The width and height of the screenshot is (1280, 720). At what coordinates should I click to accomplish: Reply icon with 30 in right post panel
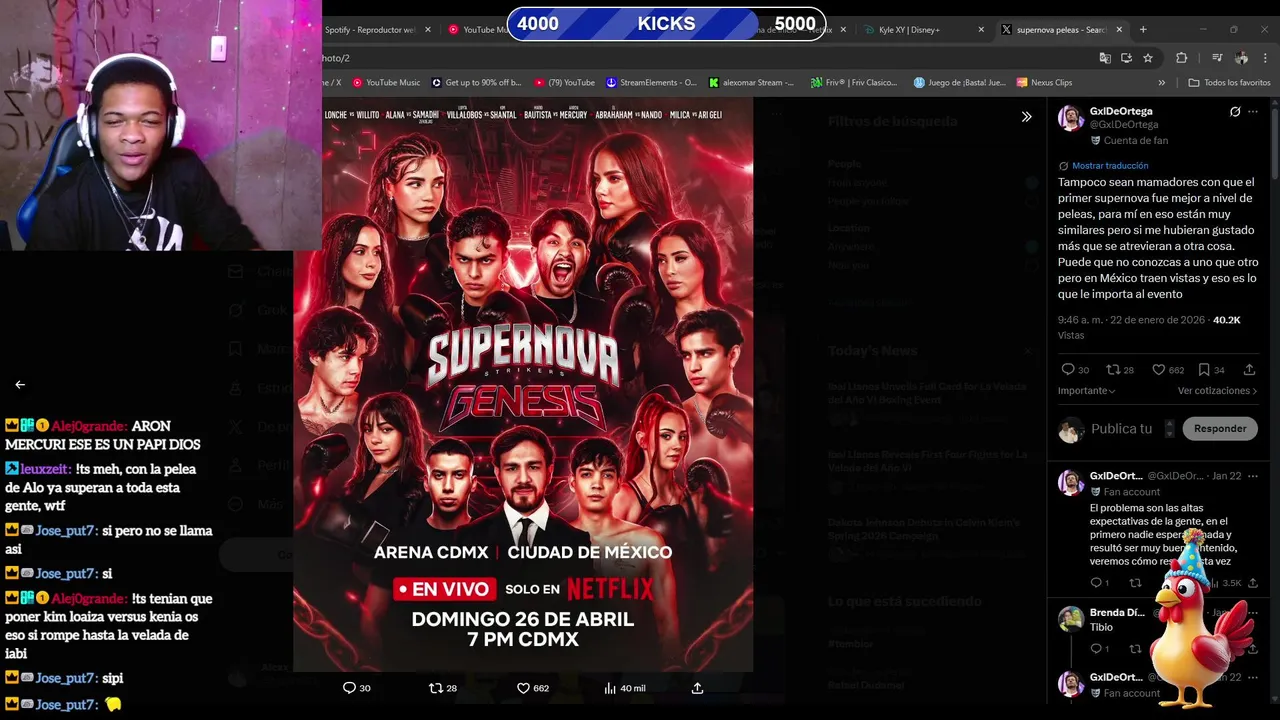click(1075, 370)
